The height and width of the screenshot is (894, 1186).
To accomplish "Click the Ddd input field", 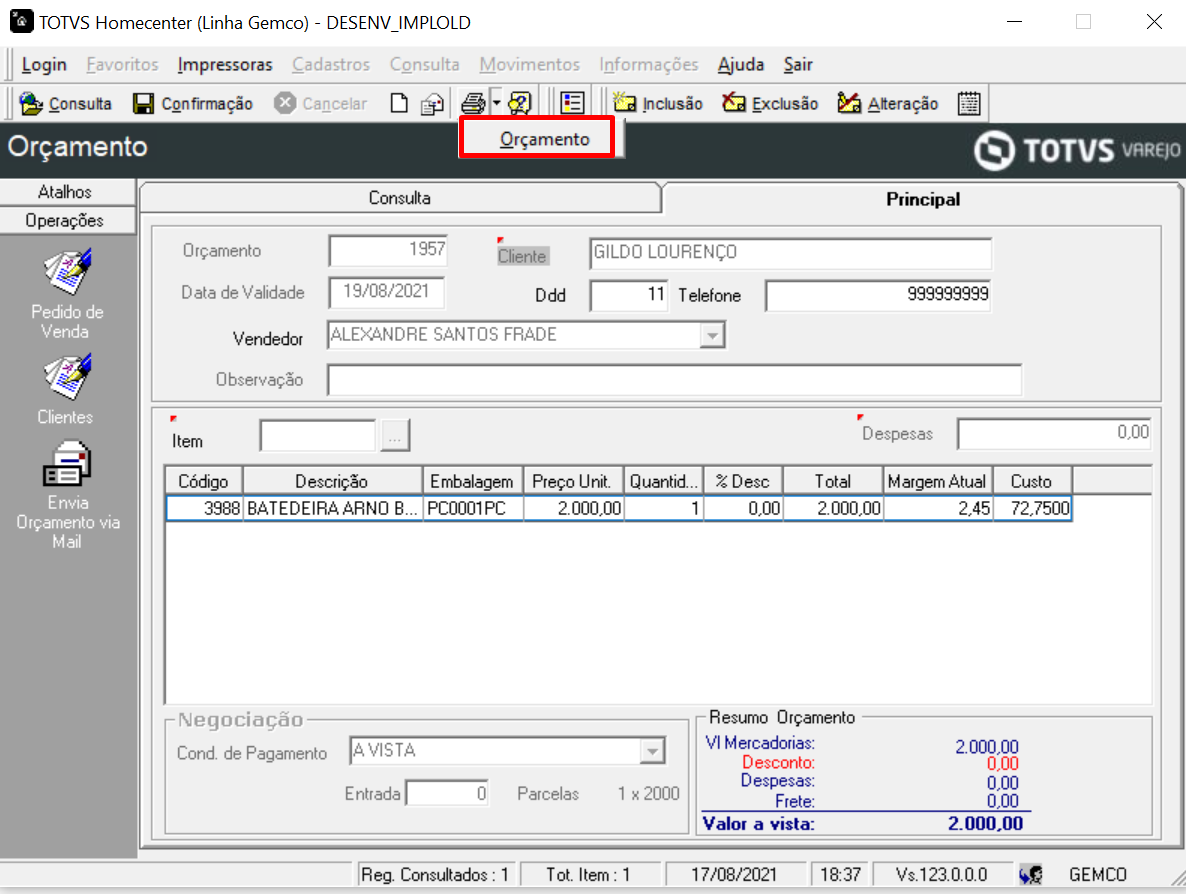I will 629,295.
